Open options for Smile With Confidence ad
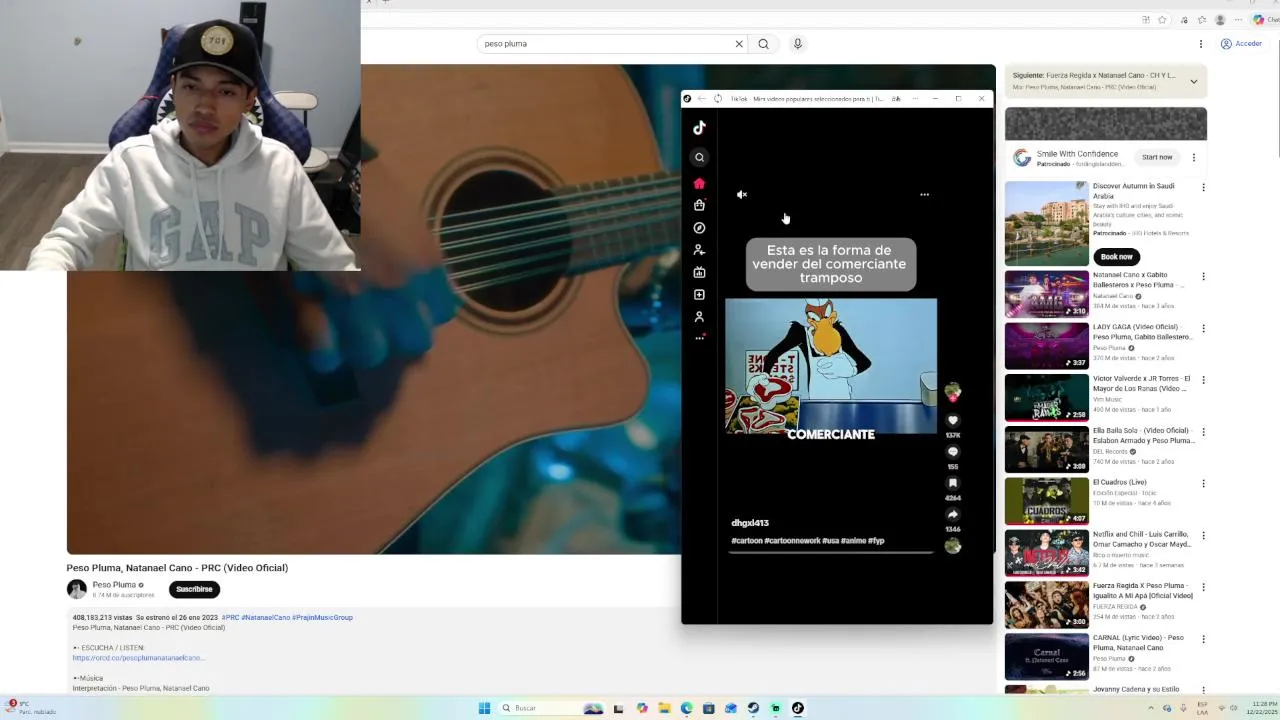 (1193, 157)
